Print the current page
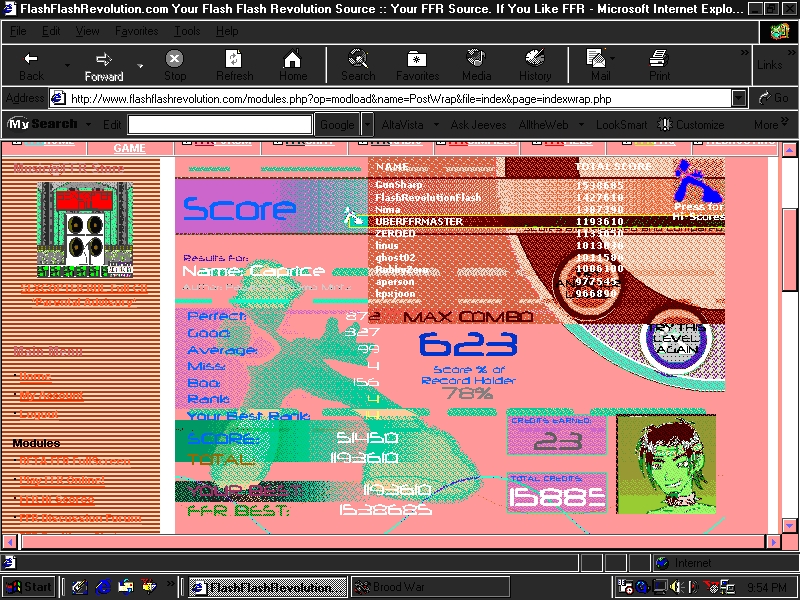 [x=659, y=66]
